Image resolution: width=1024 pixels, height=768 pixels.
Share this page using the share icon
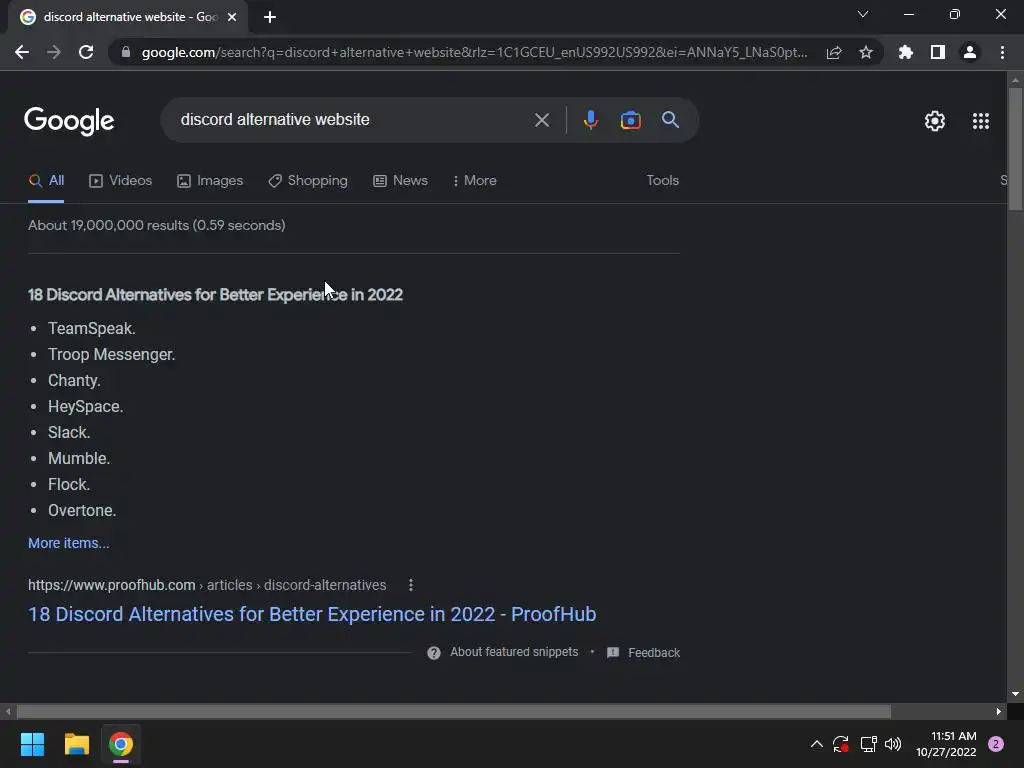(x=834, y=52)
